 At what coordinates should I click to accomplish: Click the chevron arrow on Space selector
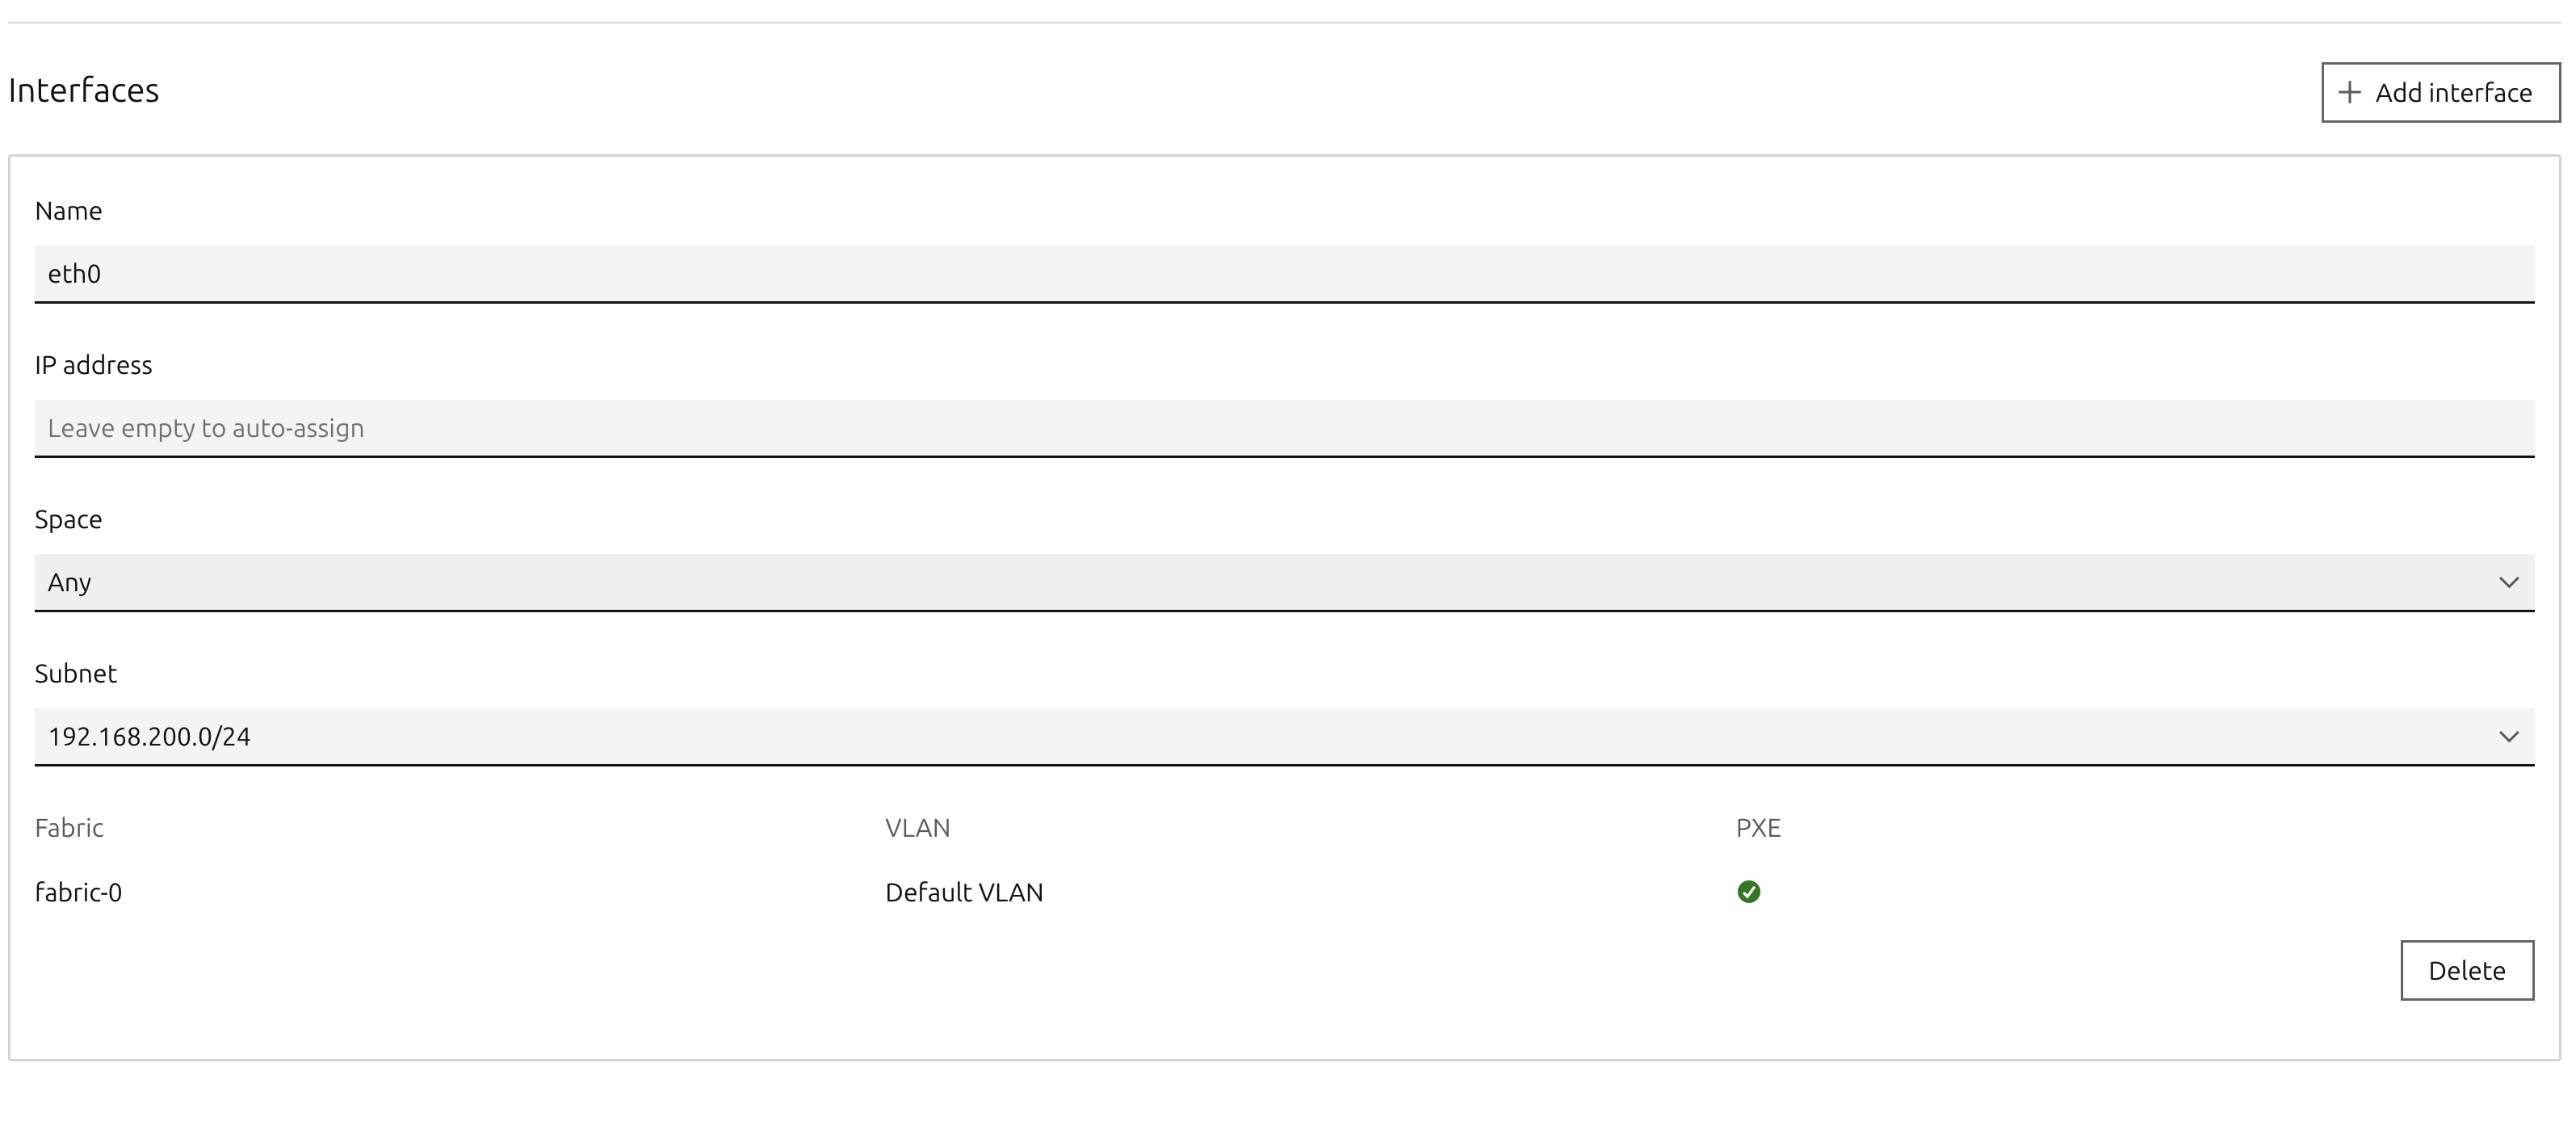pyautogui.click(x=2508, y=582)
